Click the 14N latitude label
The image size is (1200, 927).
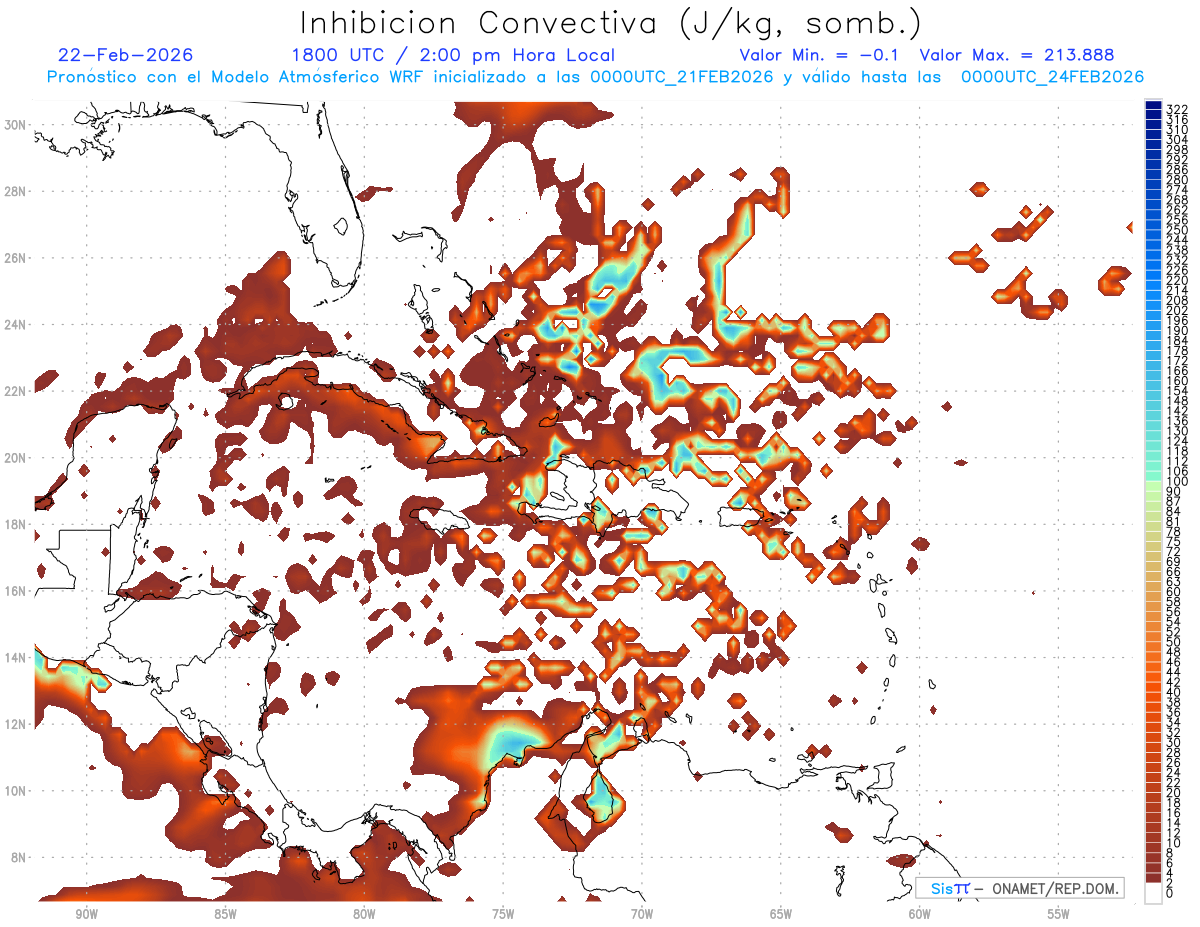pos(17,658)
